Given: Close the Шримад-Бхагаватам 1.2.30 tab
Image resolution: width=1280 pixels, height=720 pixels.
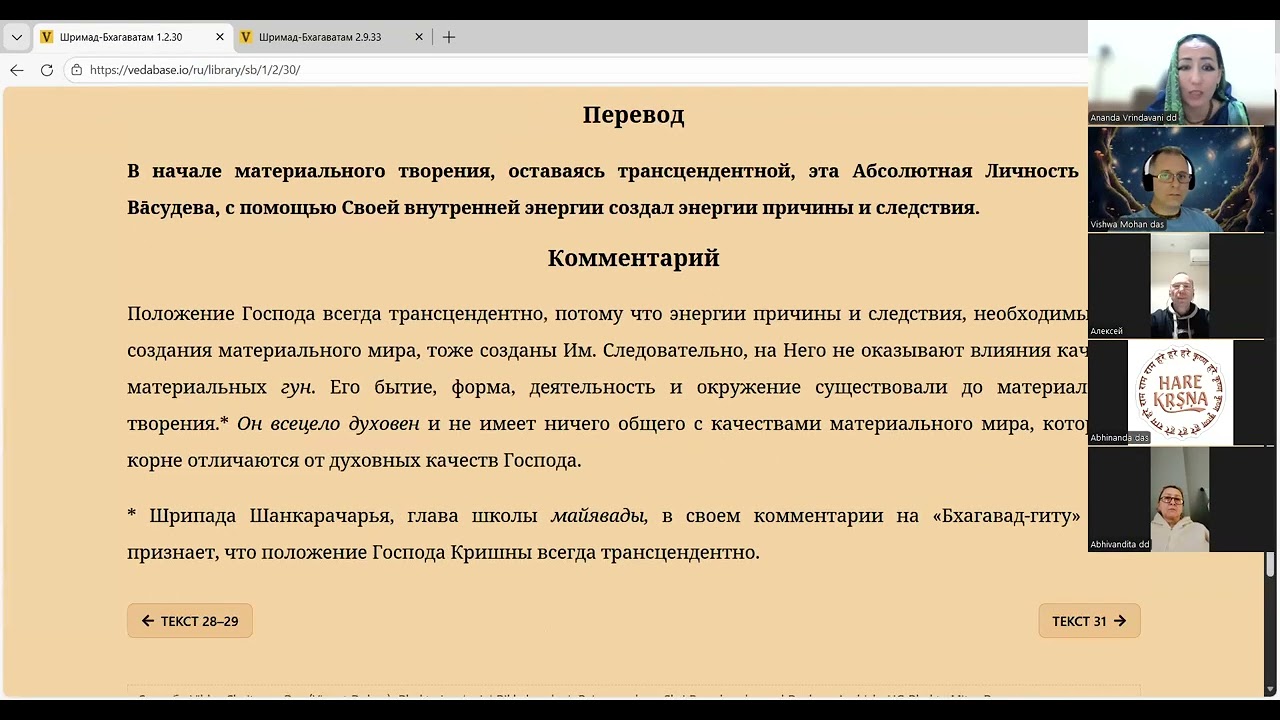Looking at the screenshot, I should pos(220,37).
